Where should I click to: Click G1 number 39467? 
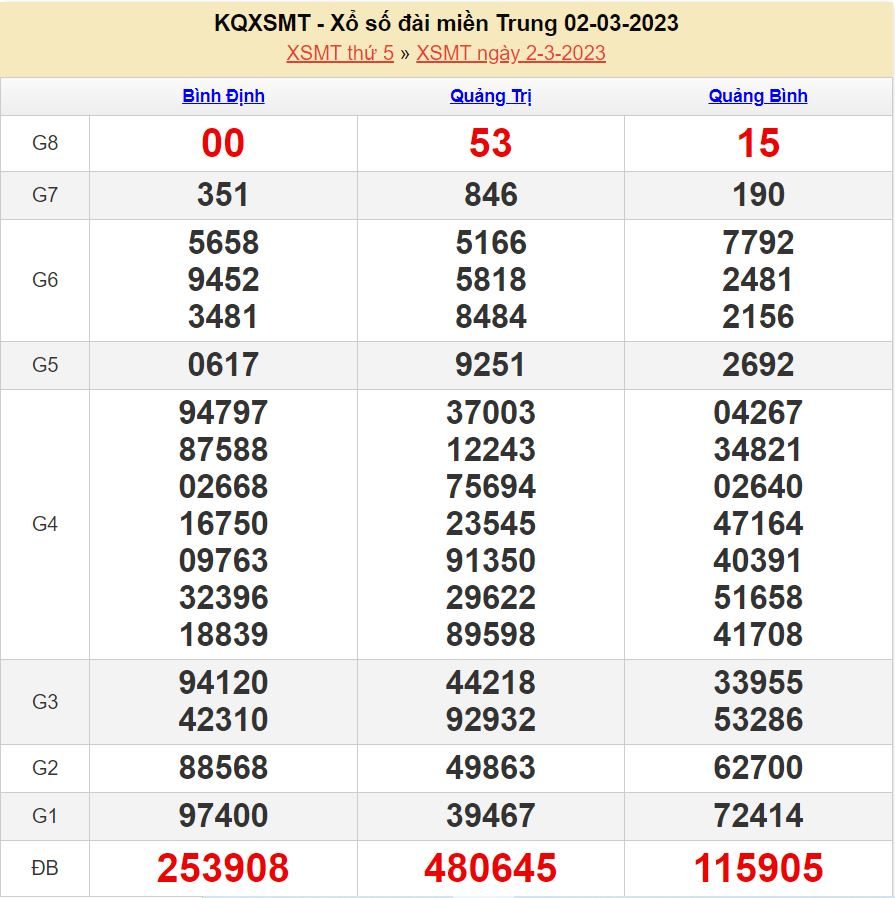click(x=491, y=816)
